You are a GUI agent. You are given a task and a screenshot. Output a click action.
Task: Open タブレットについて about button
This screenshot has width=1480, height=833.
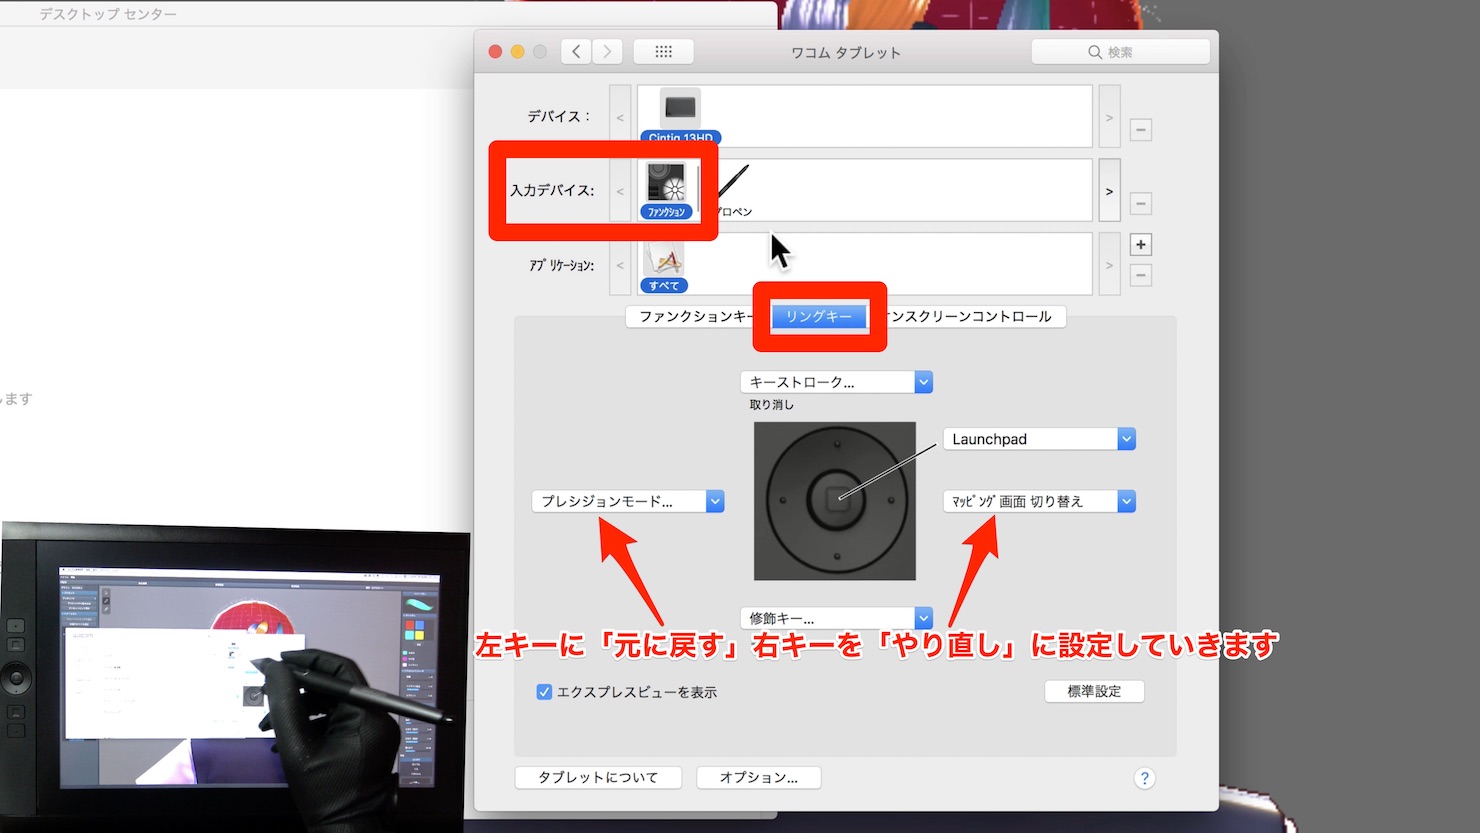click(598, 777)
